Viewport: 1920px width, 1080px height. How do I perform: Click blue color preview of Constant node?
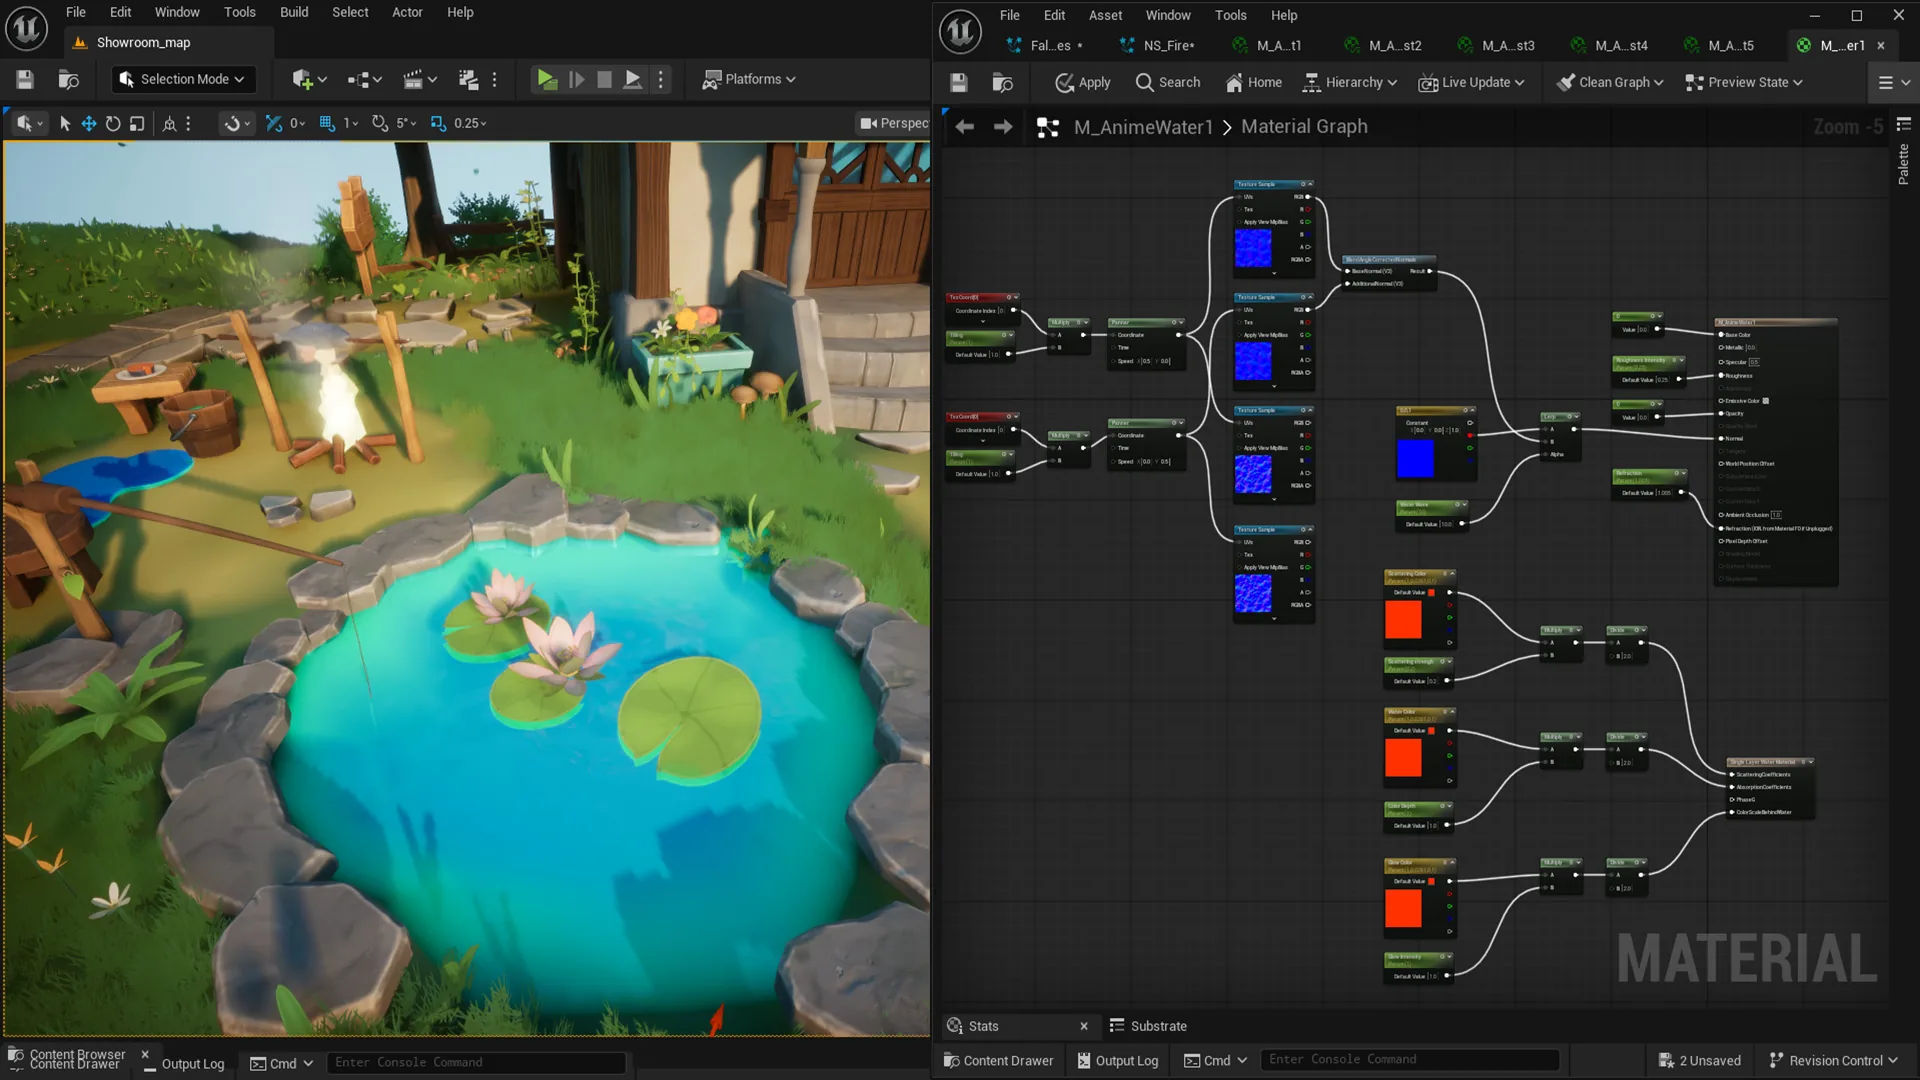[1415, 459]
